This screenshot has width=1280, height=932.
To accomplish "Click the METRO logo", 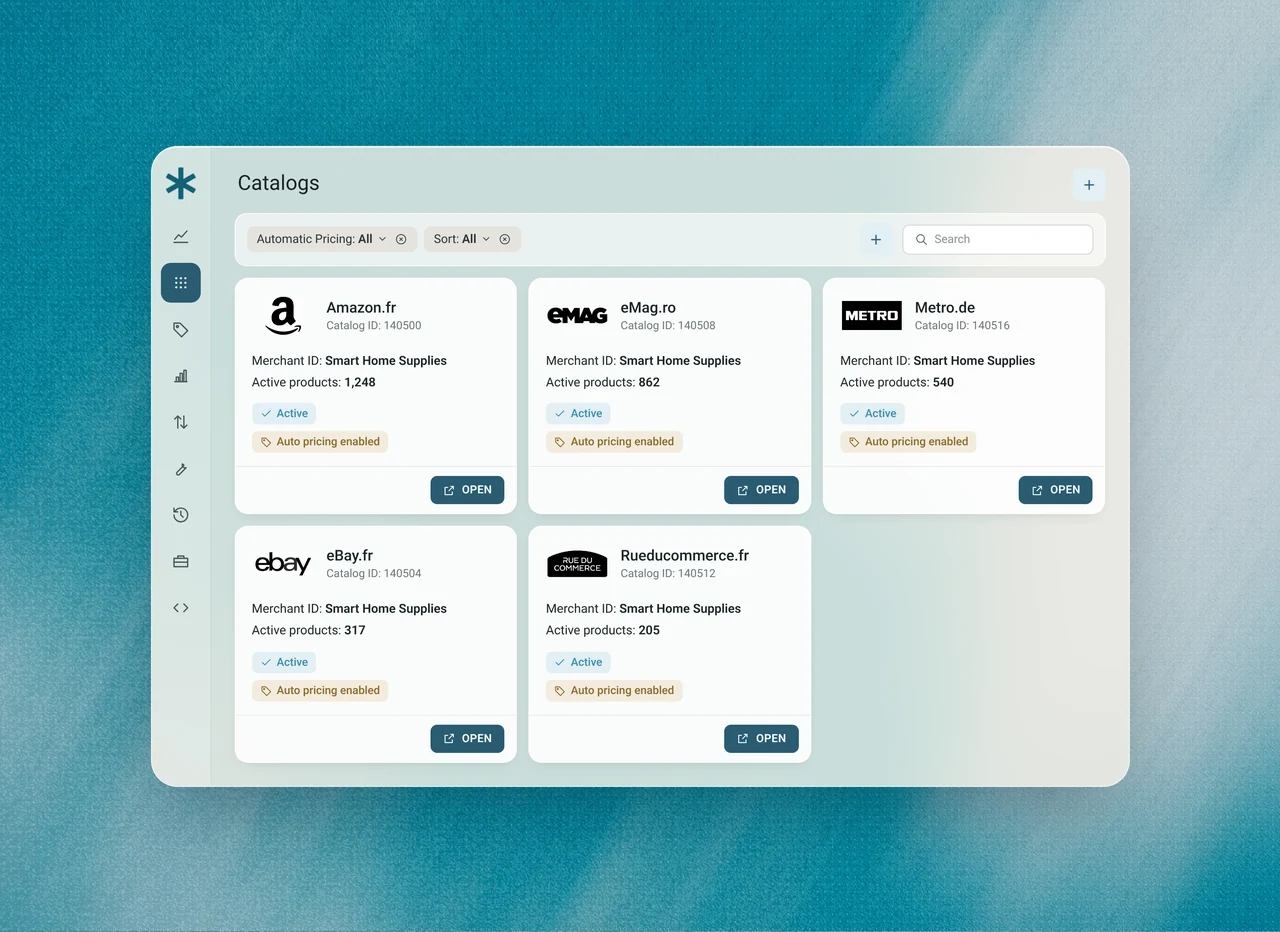I will tap(871, 316).
